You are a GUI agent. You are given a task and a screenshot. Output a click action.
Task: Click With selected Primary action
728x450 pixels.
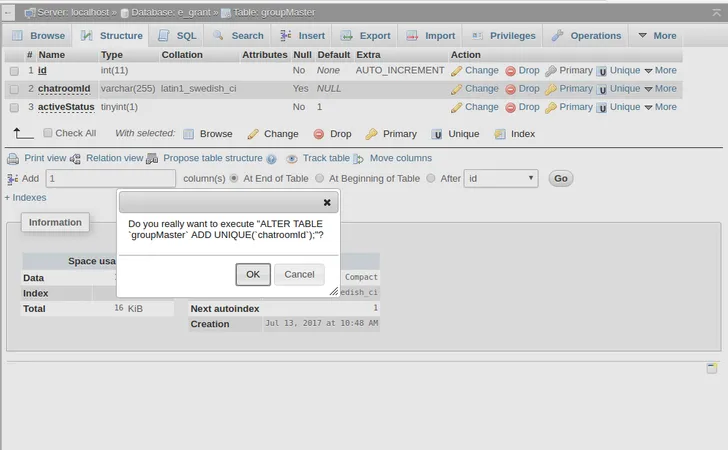391,134
